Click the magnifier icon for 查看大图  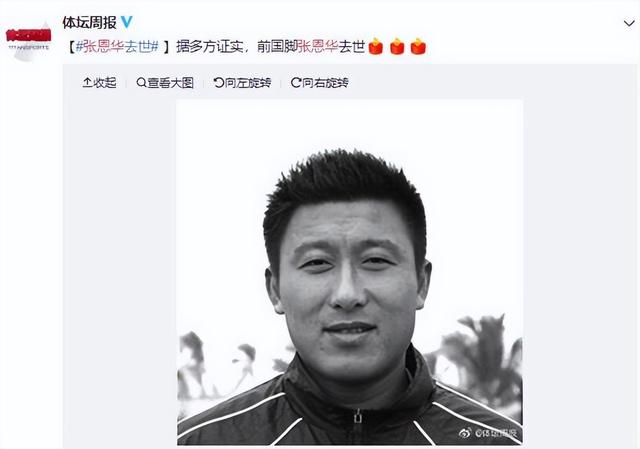[141, 83]
